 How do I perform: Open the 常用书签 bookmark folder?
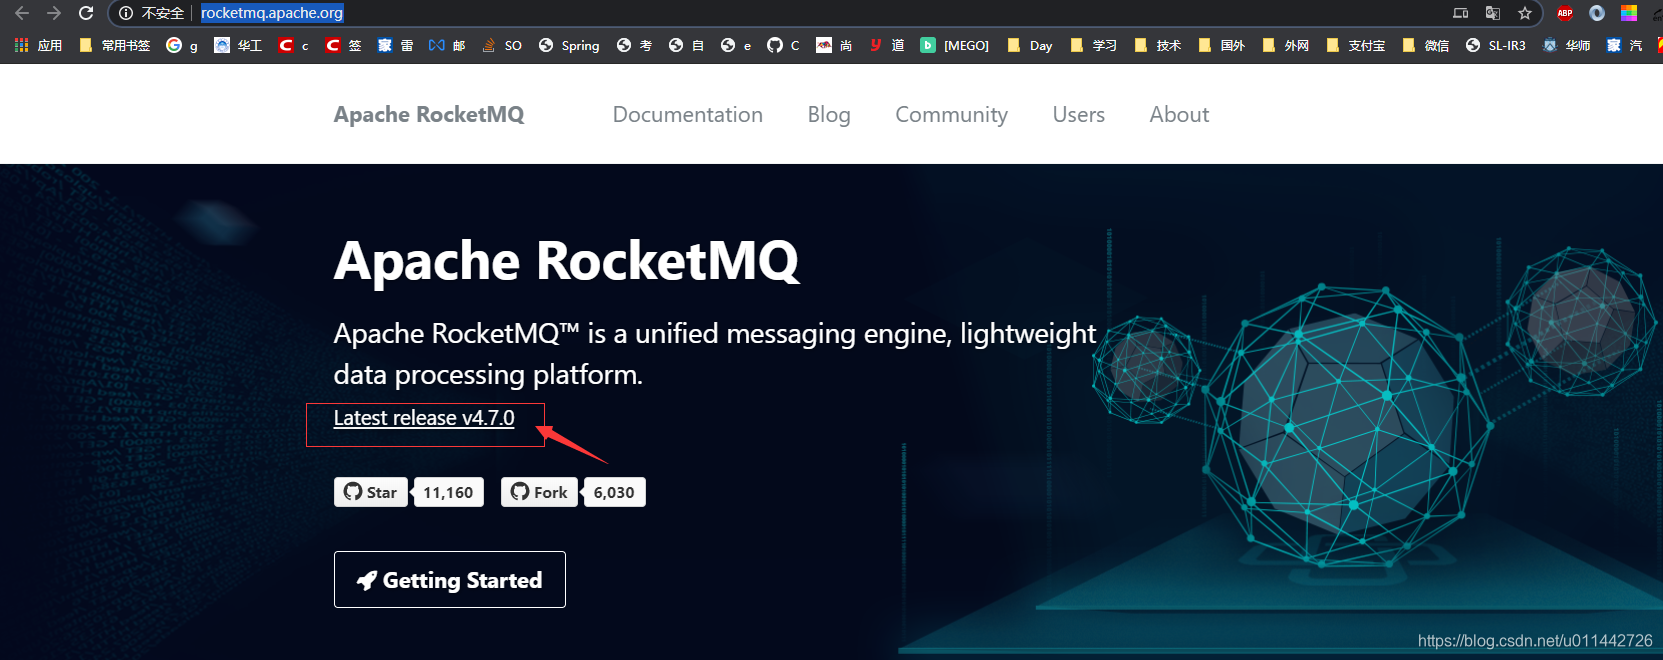pyautogui.click(x=114, y=45)
